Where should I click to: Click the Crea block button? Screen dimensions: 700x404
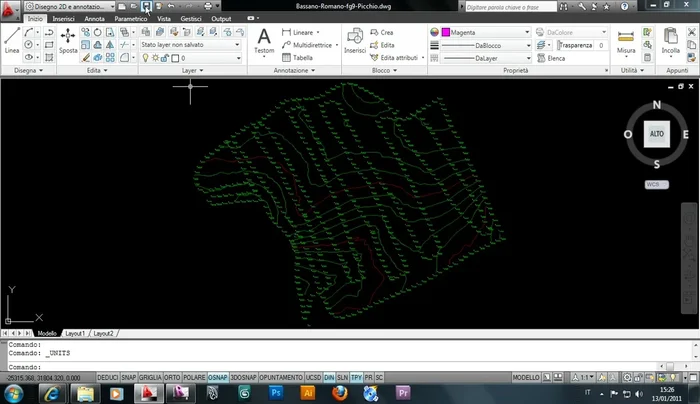click(x=382, y=32)
